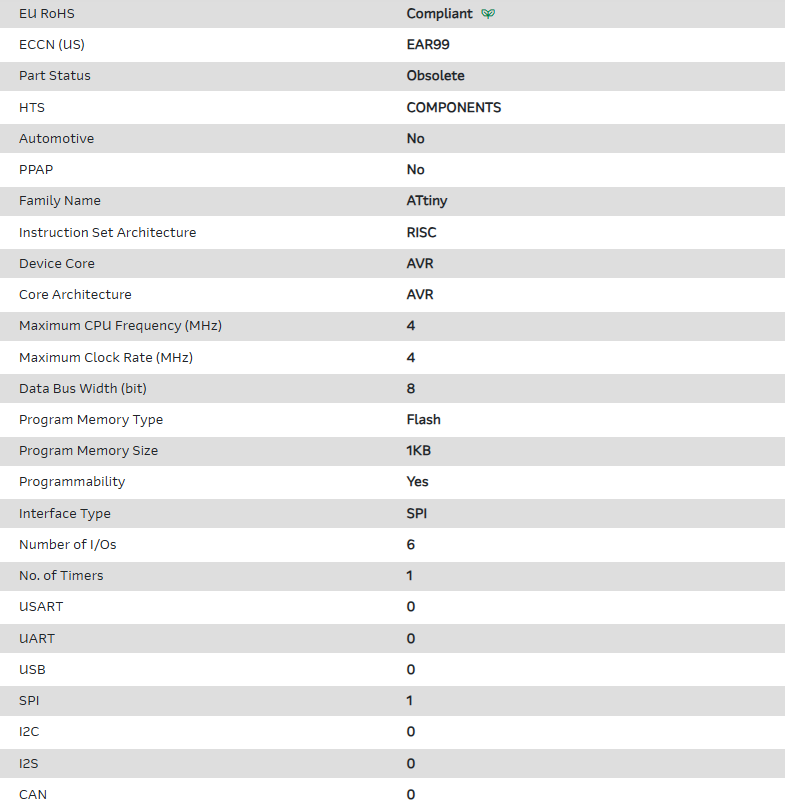Click the Automotive row label
Image resolution: width=785 pixels, height=810 pixels.
coord(56,139)
